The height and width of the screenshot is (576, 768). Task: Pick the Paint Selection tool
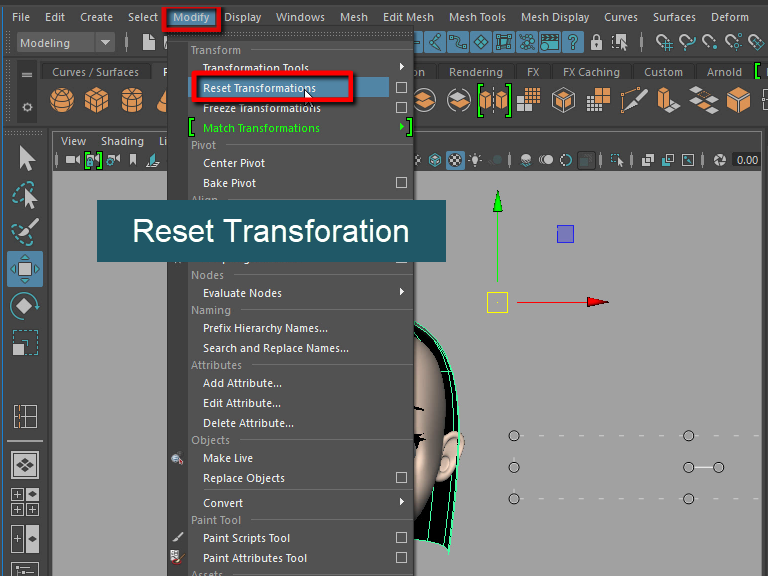pos(25,232)
